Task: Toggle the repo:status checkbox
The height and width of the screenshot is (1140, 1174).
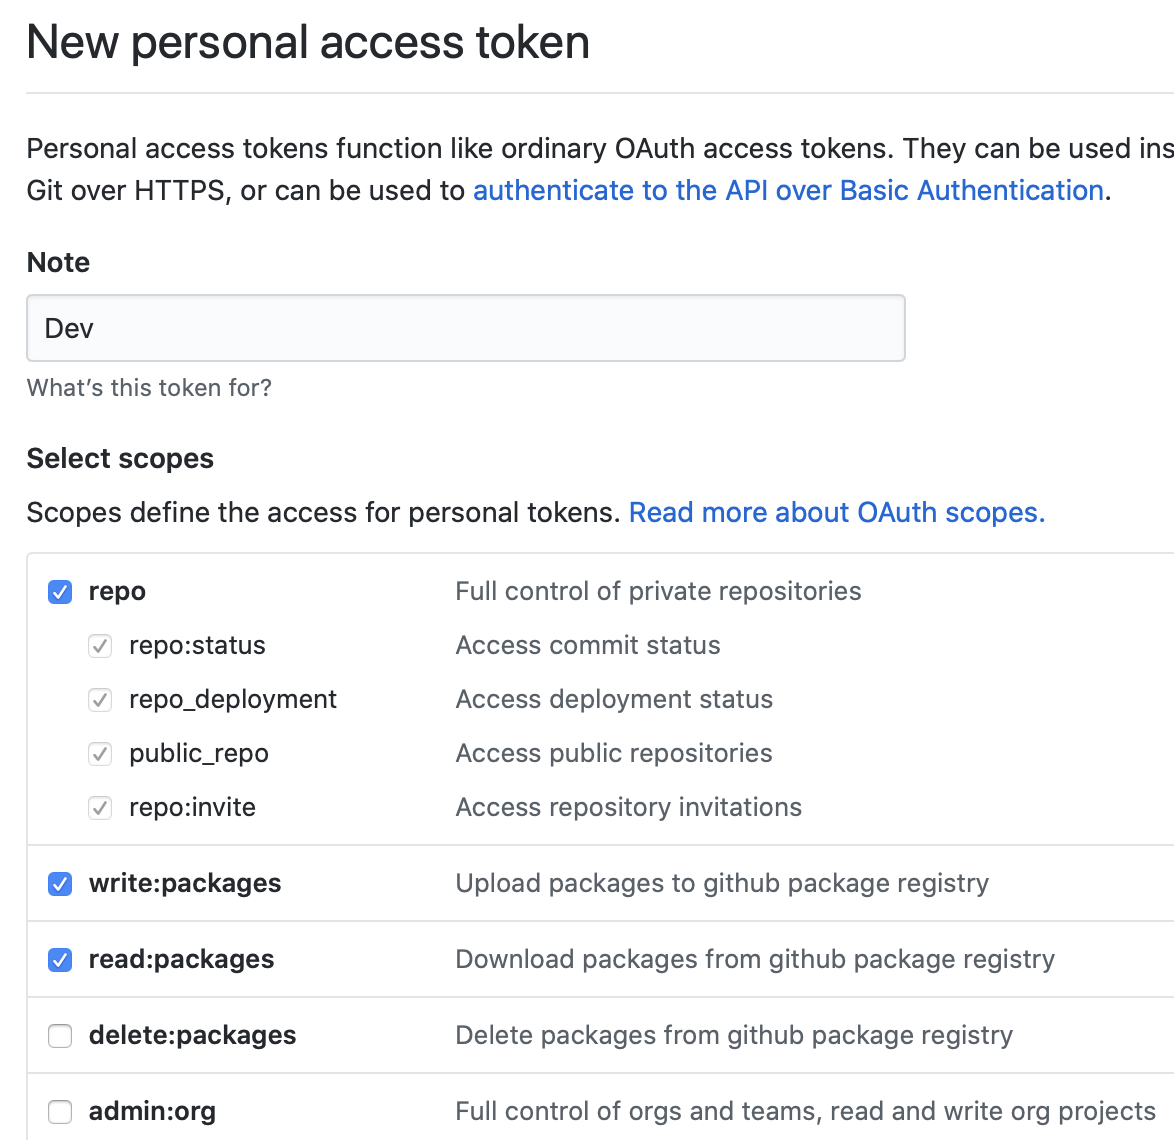Action: [x=100, y=646]
